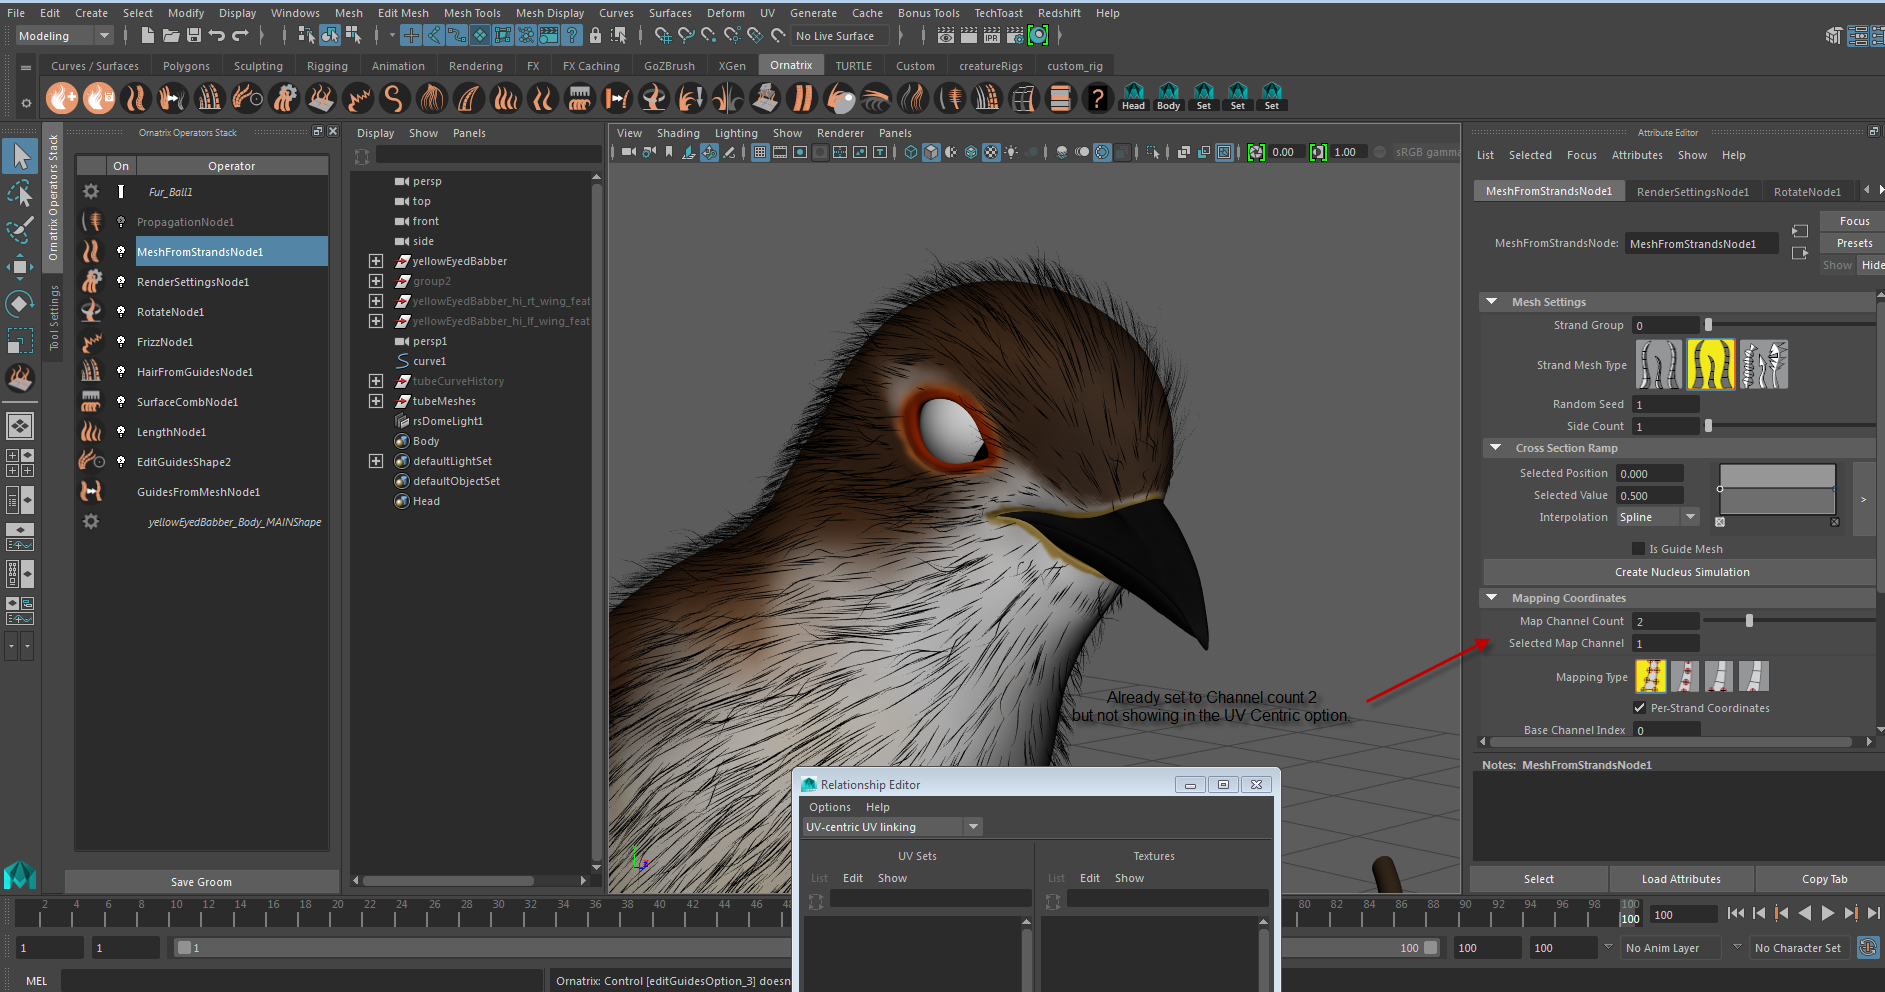Viewport: 1885px width, 992px height.
Task: Select the arrow Select tool in toolbox
Action: (x=20, y=156)
